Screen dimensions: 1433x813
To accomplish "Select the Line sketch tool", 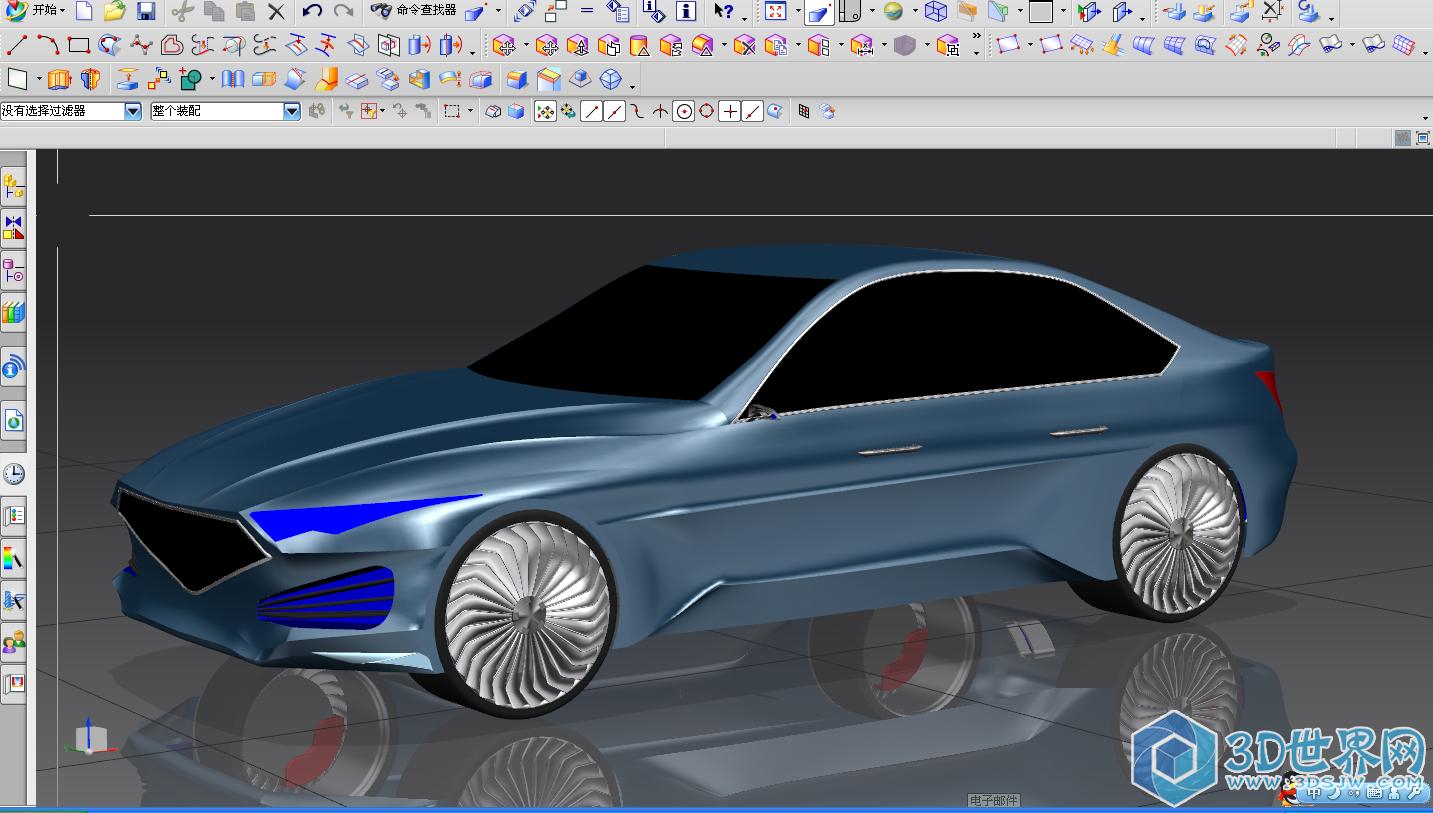I will coord(17,45).
